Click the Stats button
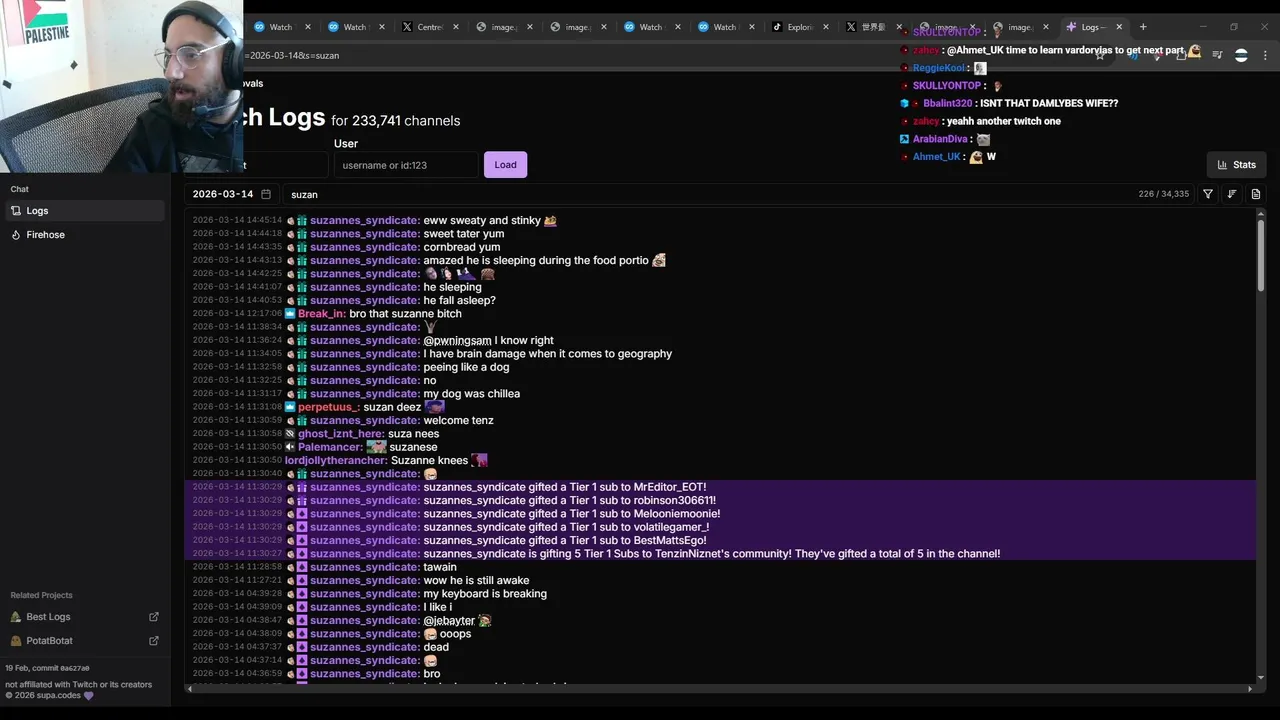1280x720 pixels. coord(1237,165)
